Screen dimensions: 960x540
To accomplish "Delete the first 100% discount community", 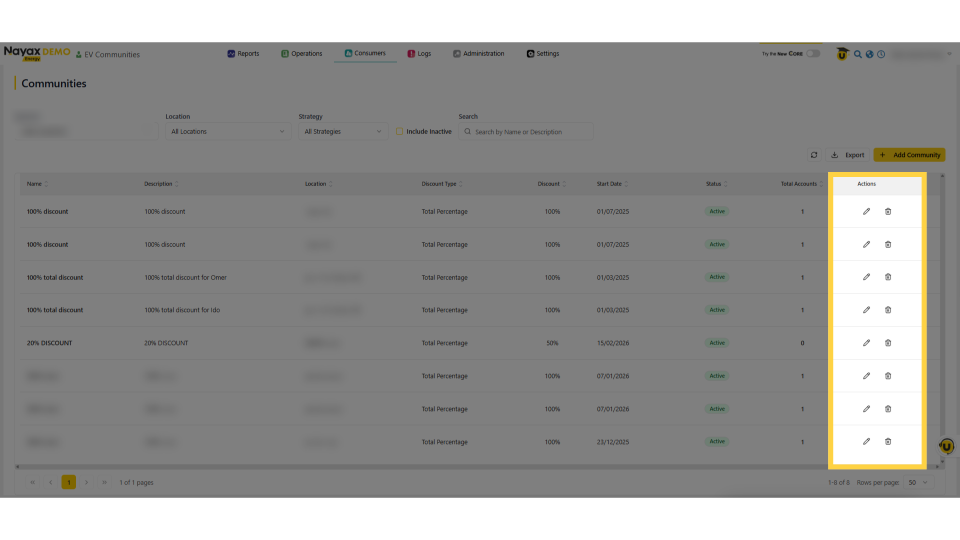I will tap(888, 211).
